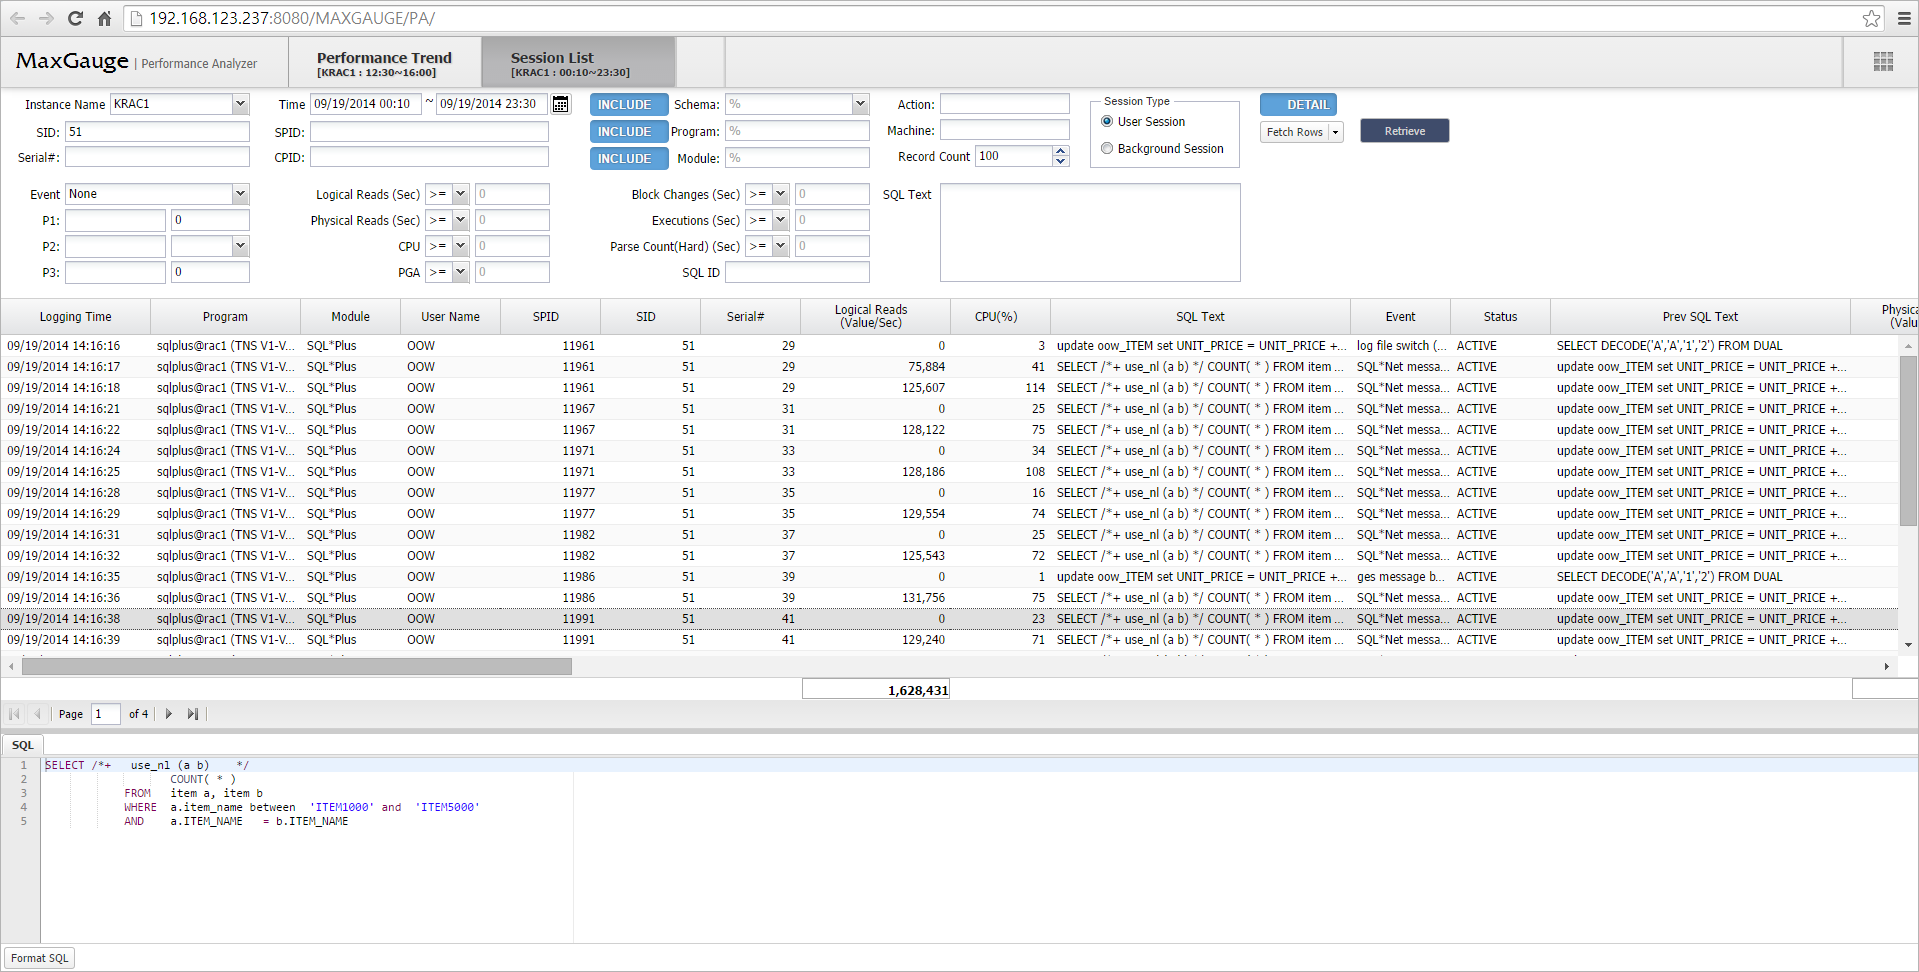Open the Event dropdown showing None
Image resolution: width=1919 pixels, height=972 pixels.
pos(240,194)
